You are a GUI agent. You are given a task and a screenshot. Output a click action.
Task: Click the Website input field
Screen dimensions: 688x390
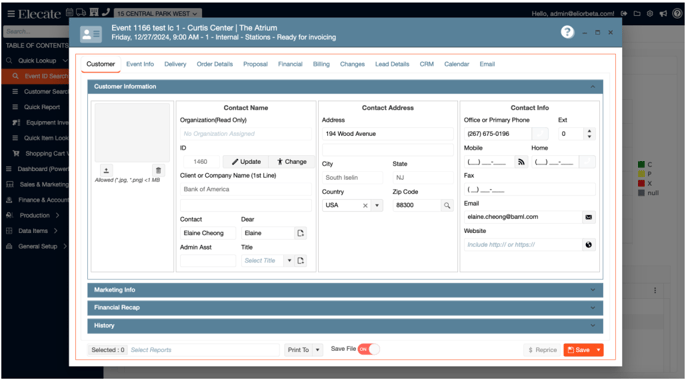(523, 245)
